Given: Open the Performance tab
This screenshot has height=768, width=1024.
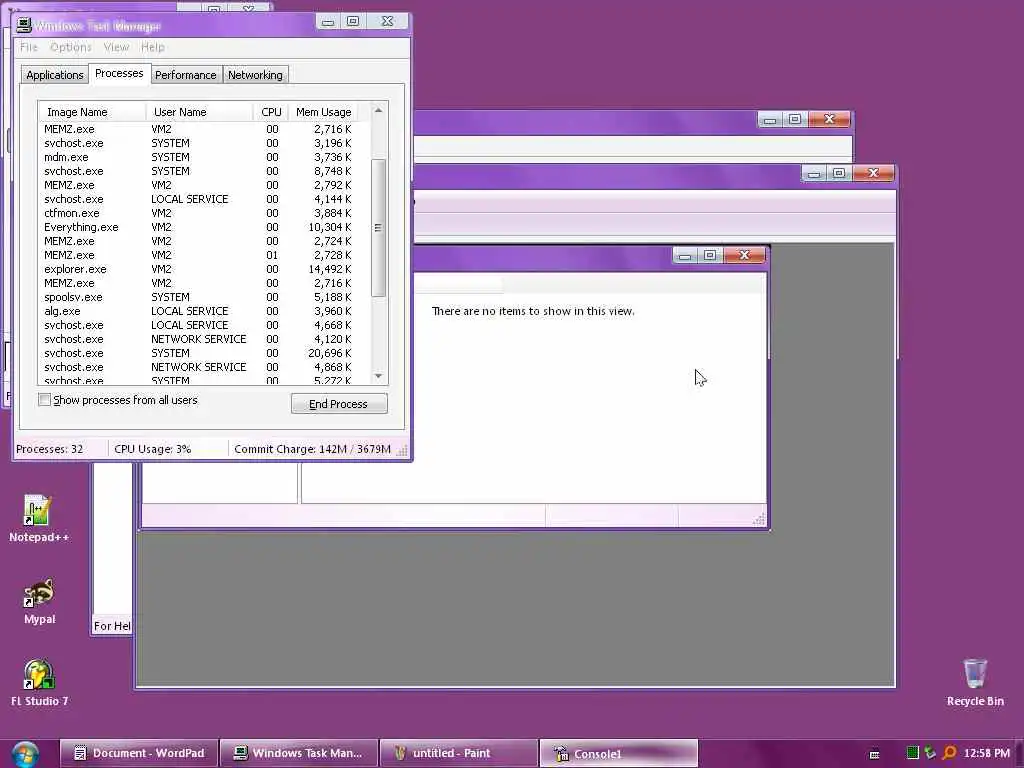Looking at the screenshot, I should (x=185, y=75).
